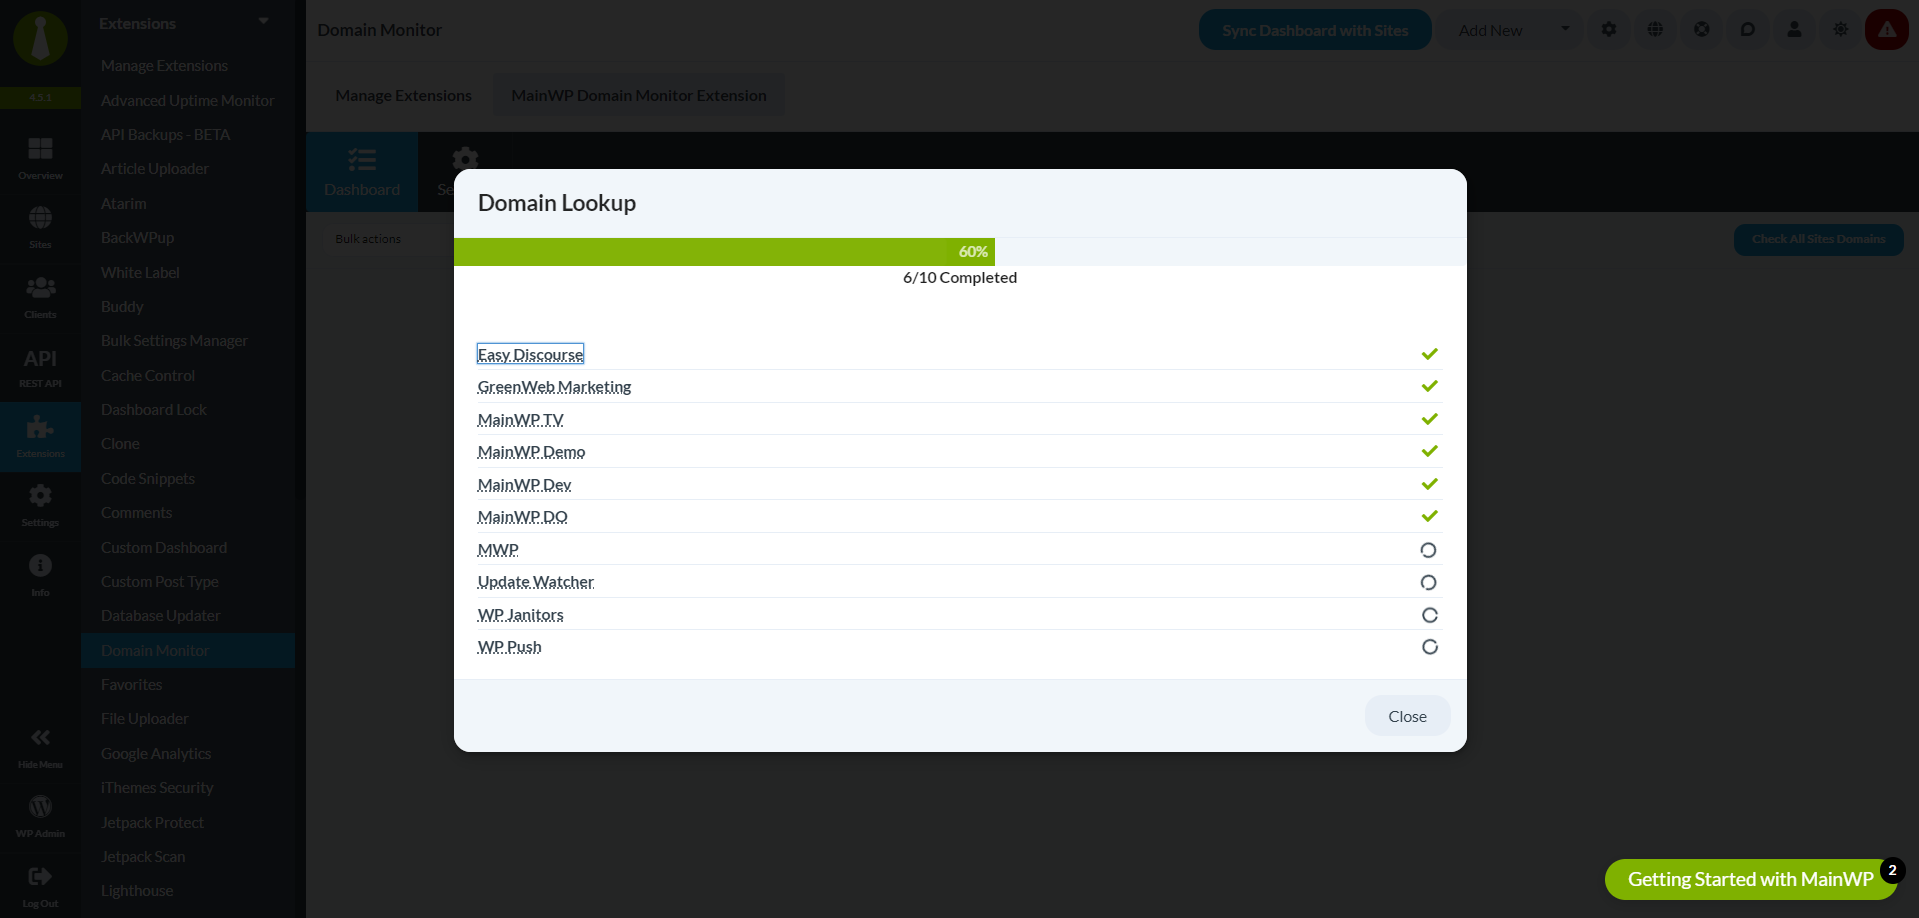Open Lighthouse menu item
The image size is (1919, 918).
[x=137, y=890]
